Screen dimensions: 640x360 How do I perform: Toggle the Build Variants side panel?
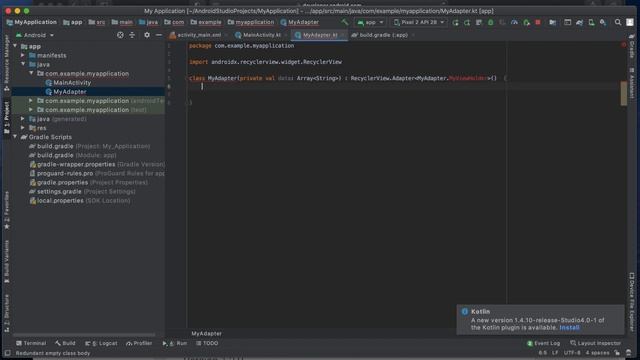click(x=7, y=262)
